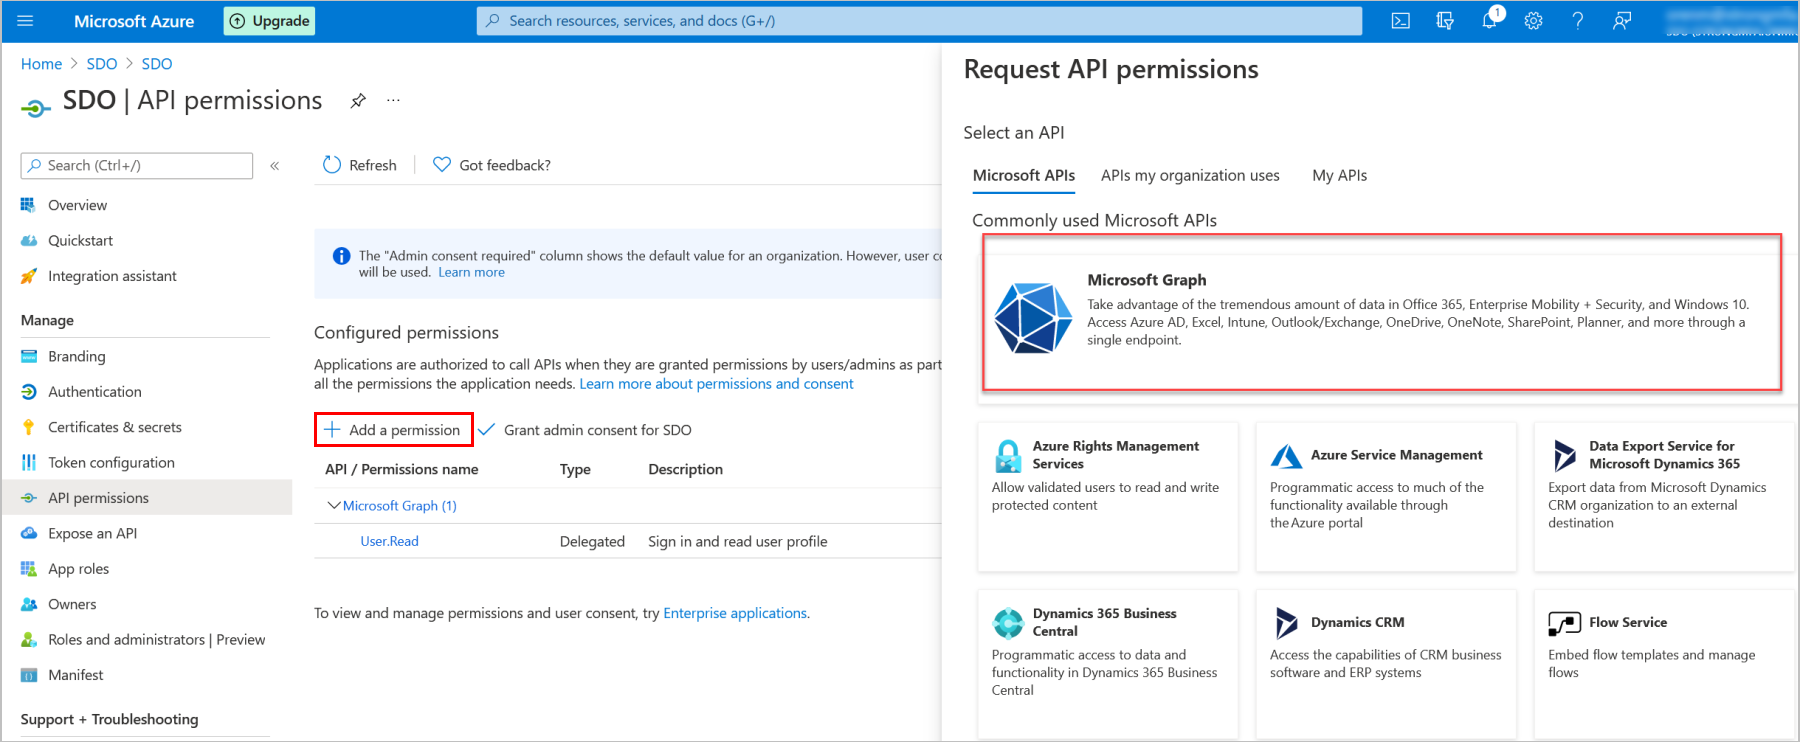Click Grant admin consent for SDO
The image size is (1800, 742).
[586, 430]
